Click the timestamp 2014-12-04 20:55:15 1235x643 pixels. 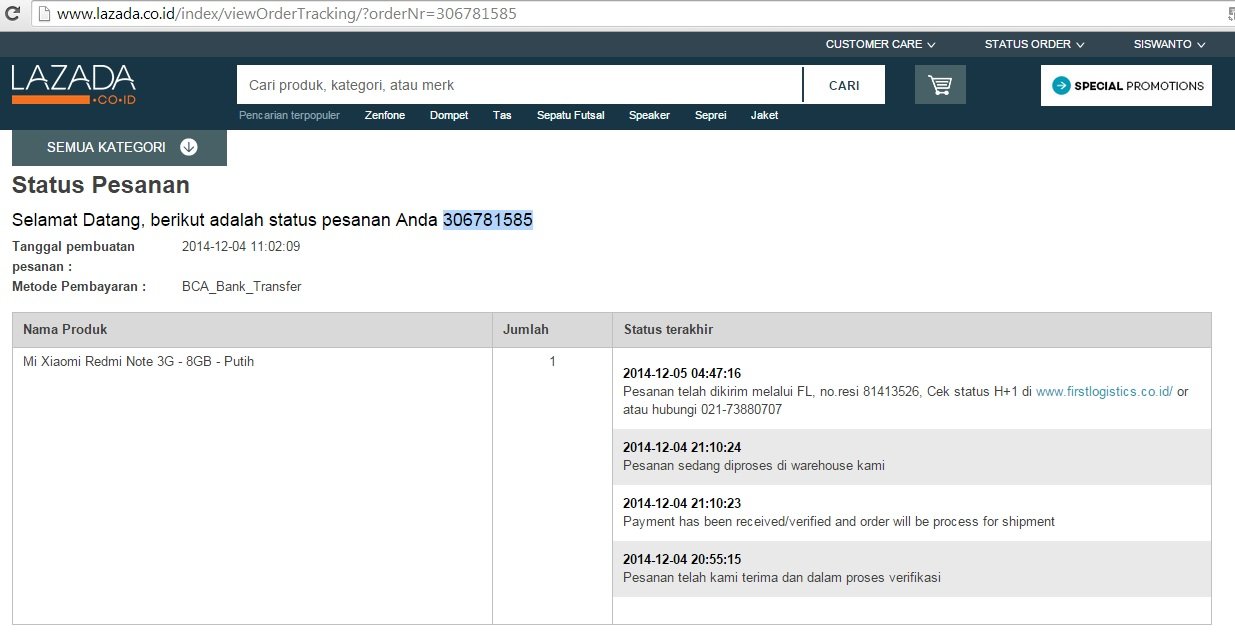click(682, 560)
